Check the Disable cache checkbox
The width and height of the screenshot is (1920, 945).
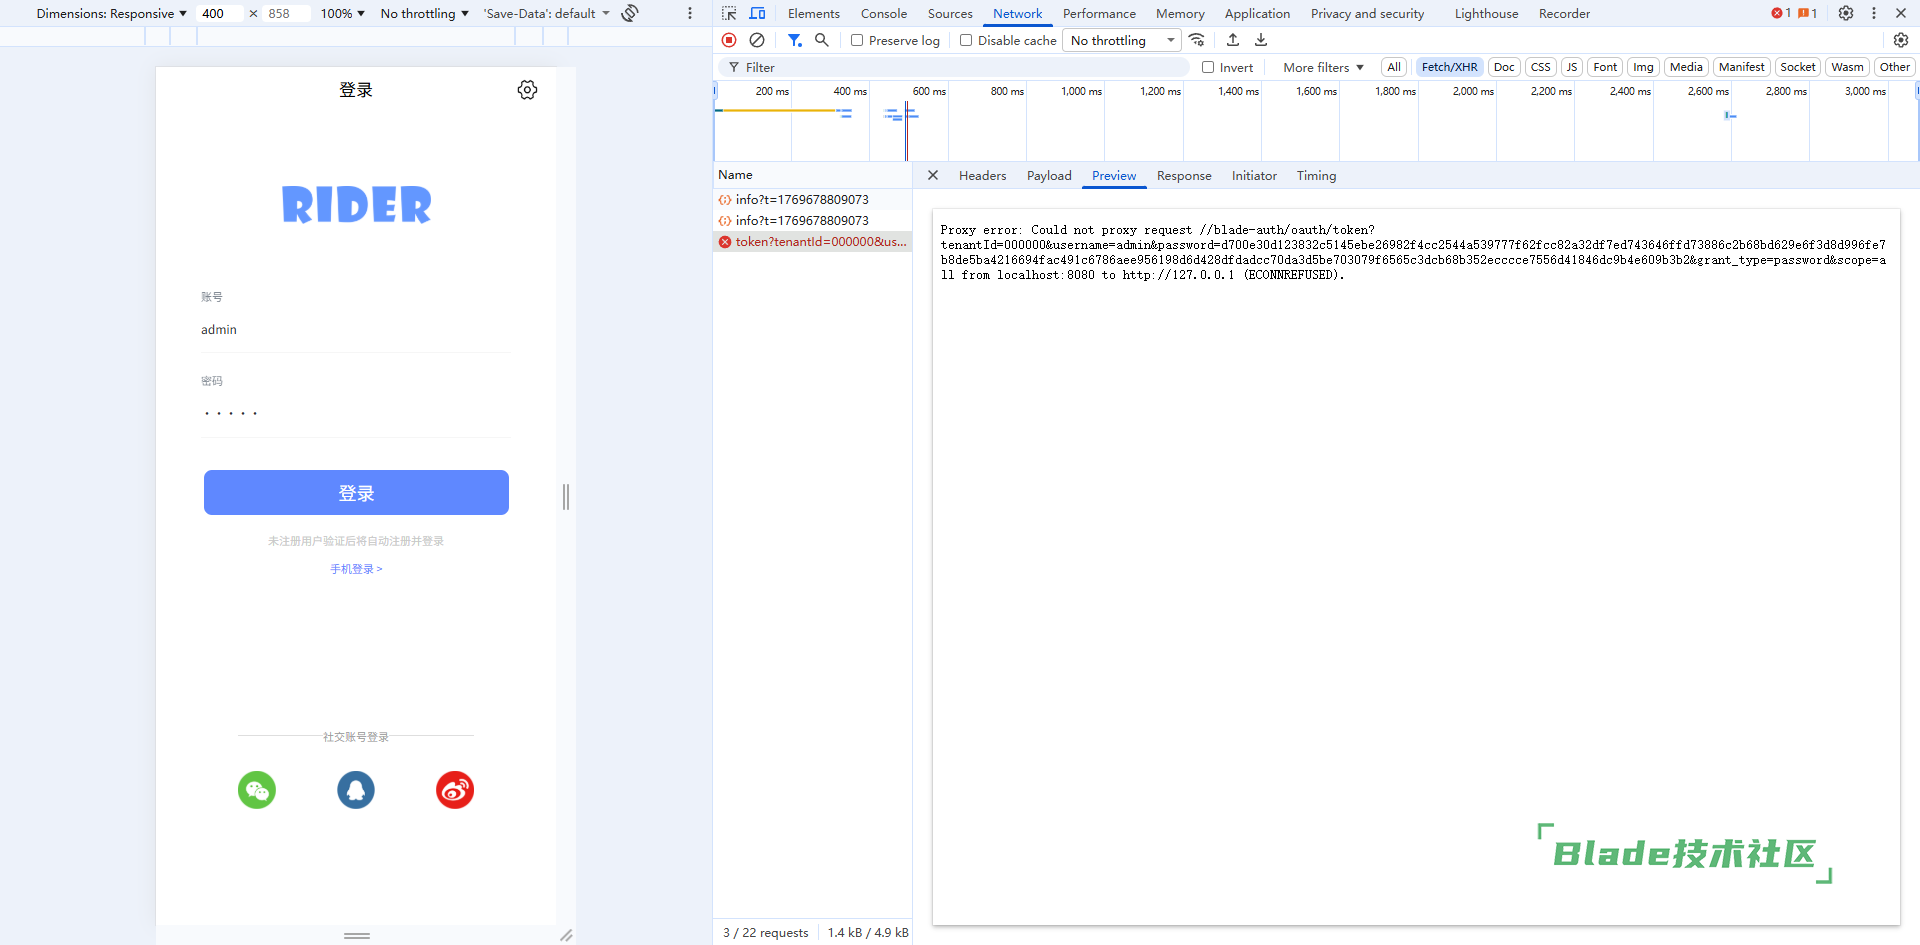(966, 40)
